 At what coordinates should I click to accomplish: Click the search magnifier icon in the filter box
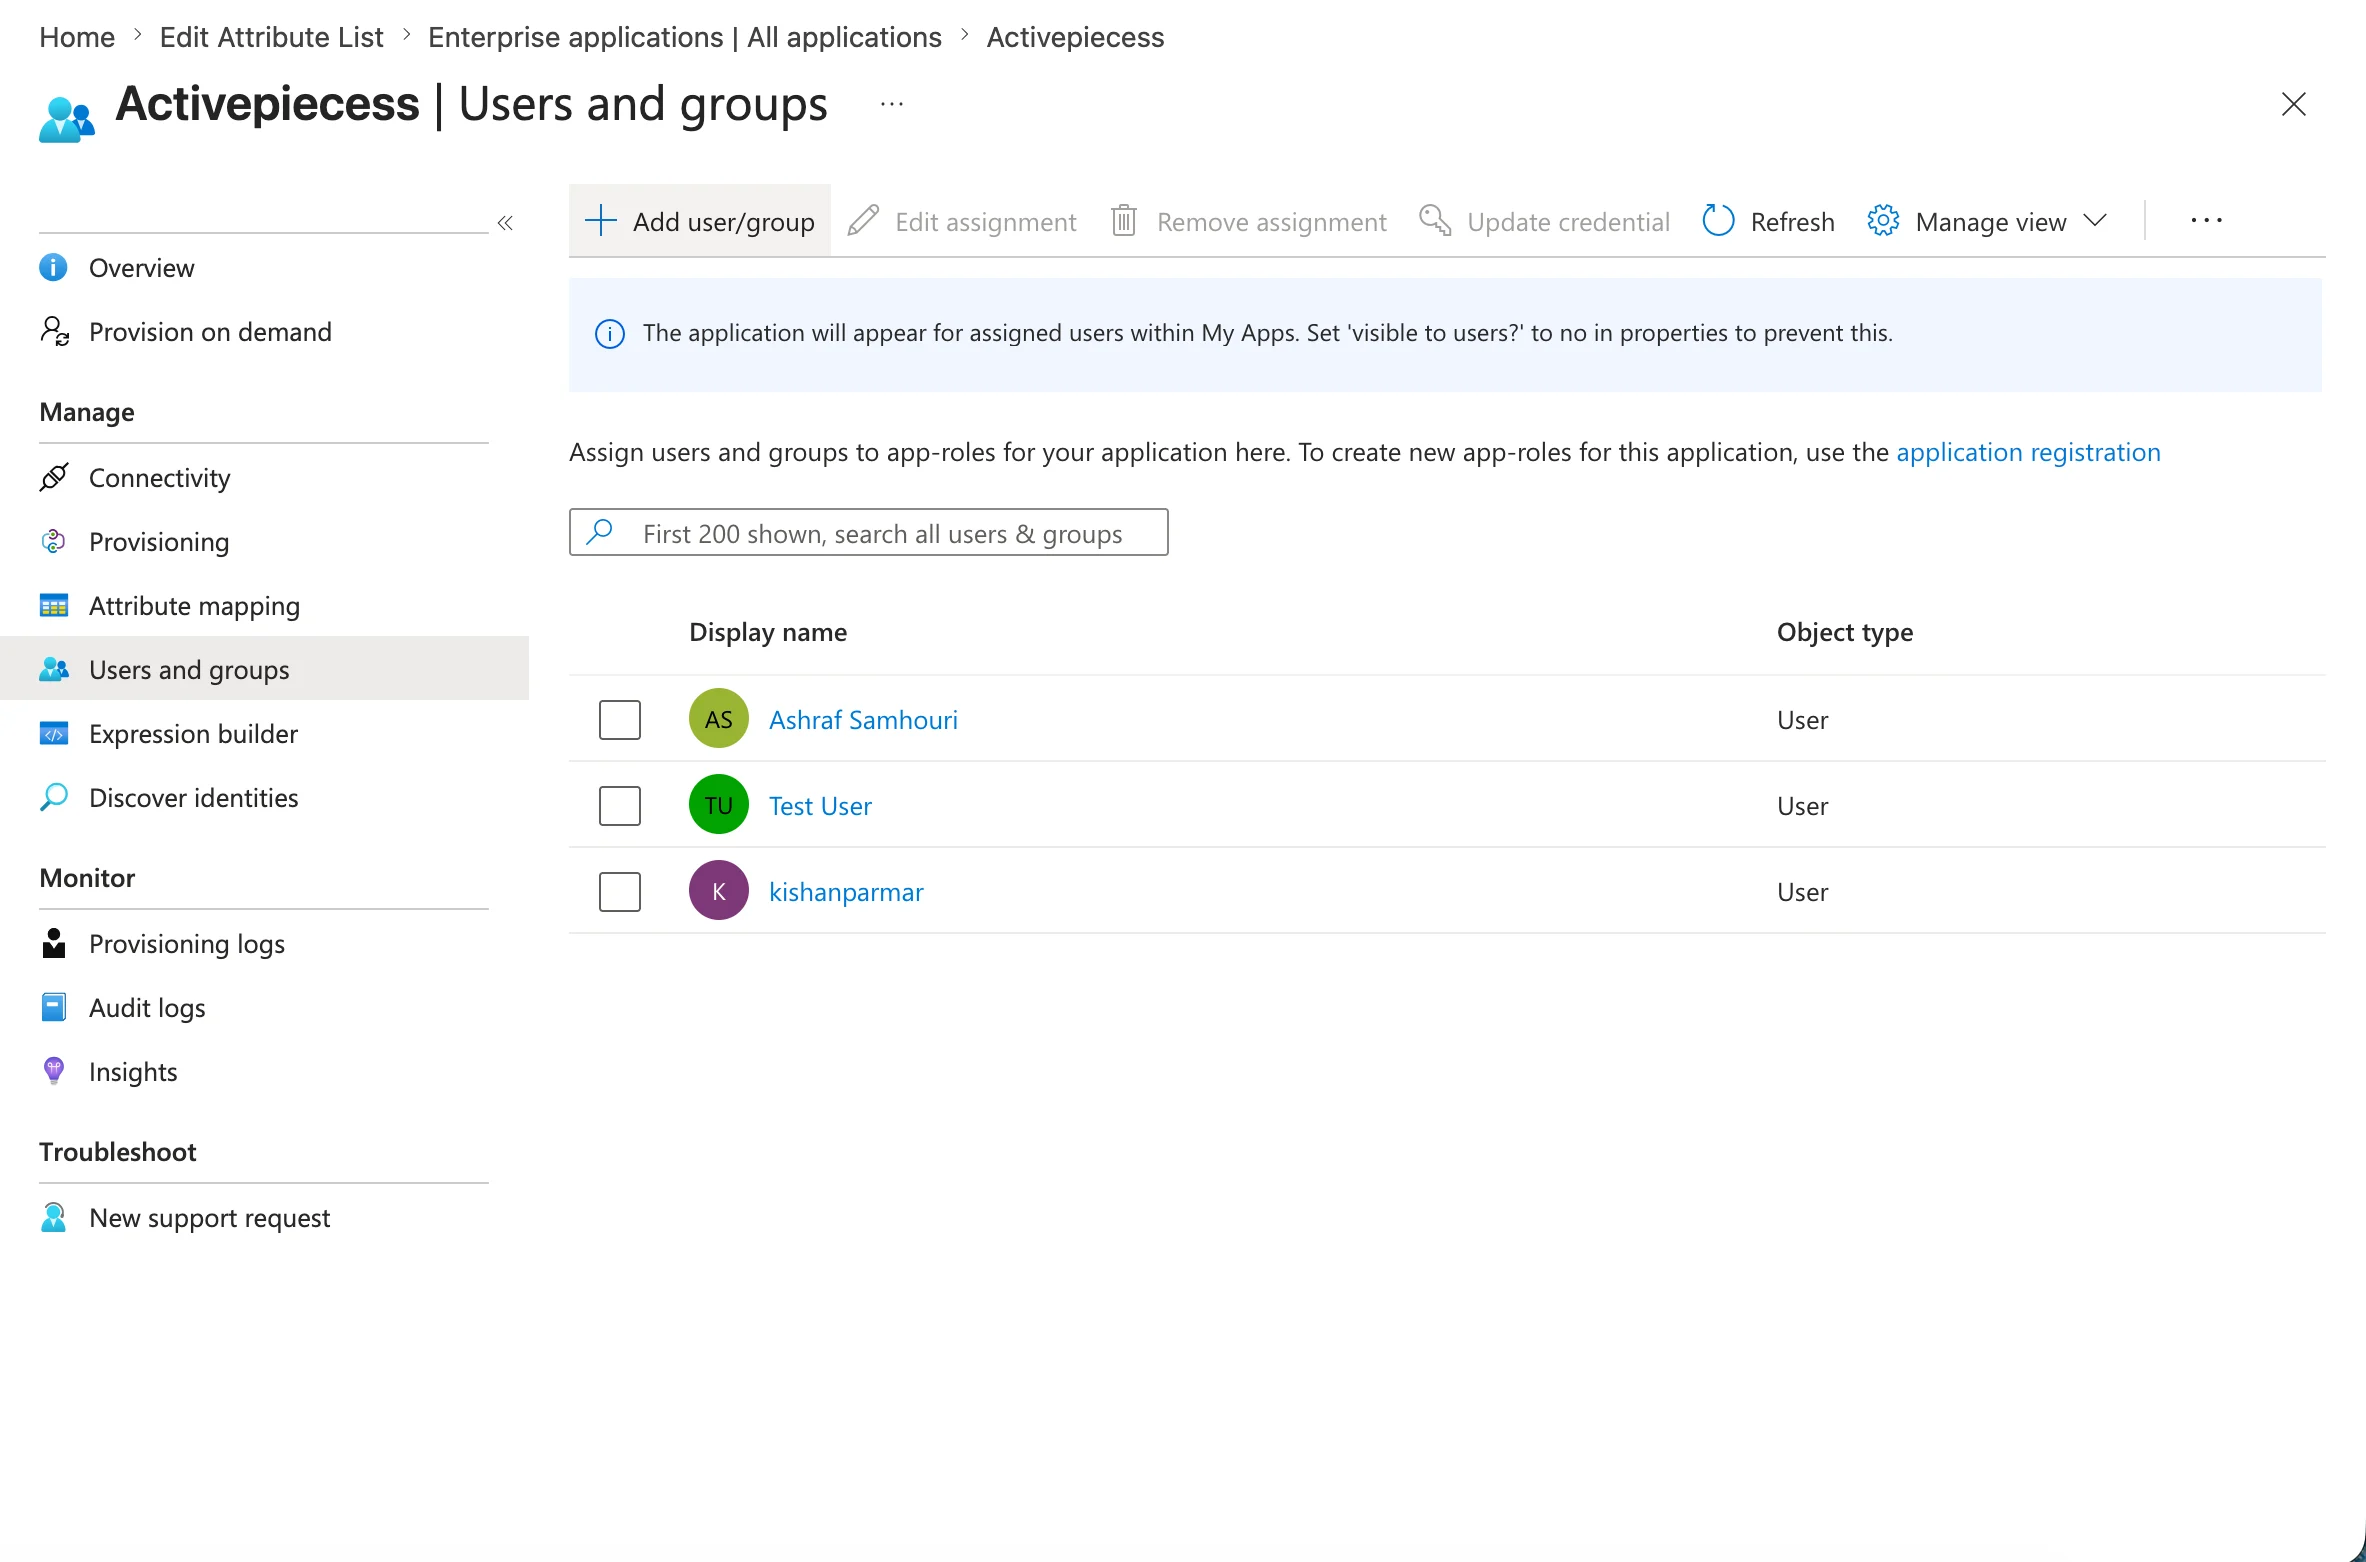click(599, 532)
